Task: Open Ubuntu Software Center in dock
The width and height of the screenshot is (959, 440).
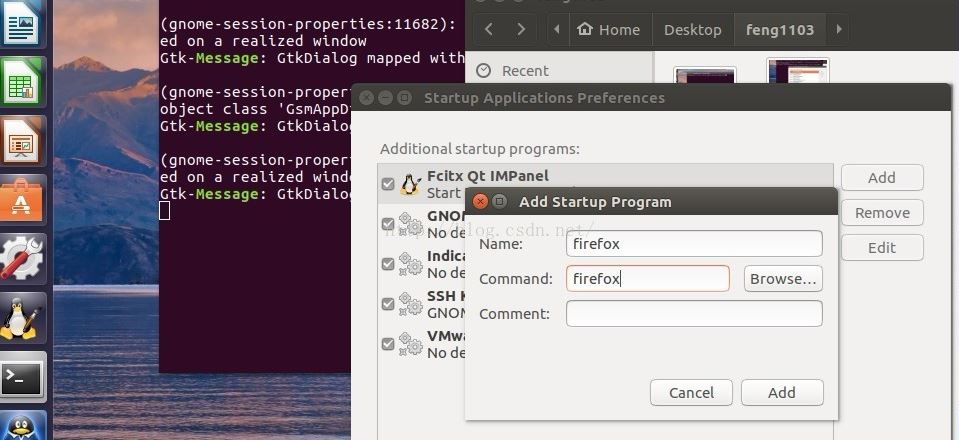Action: [x=23, y=199]
